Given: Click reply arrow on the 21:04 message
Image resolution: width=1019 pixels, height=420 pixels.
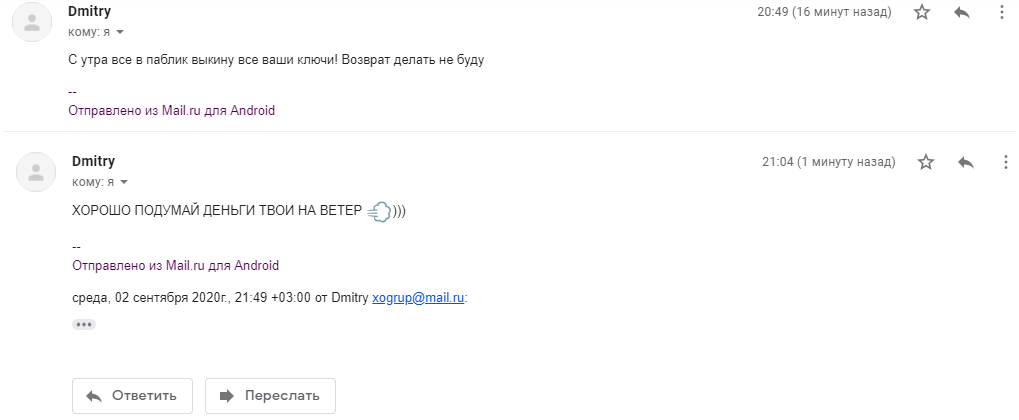Looking at the screenshot, I should pos(966,162).
